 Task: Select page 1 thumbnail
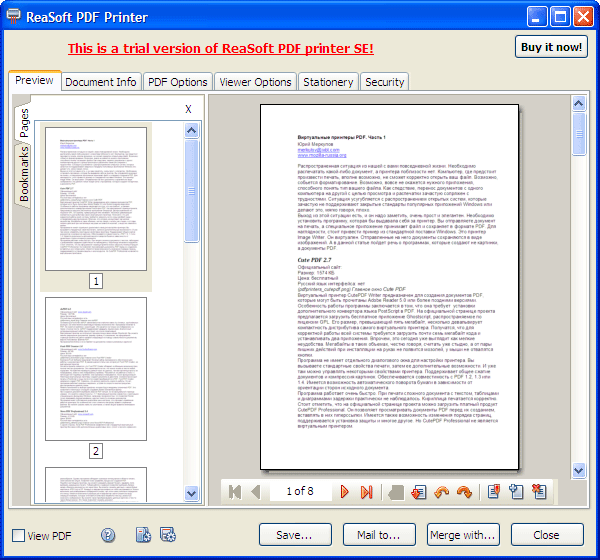[x=96, y=199]
